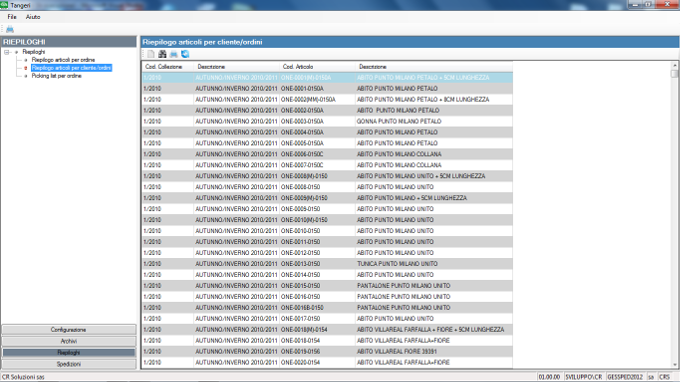680x382 pixels.
Task: Click the Configurazione navigation button
Action: [x=69, y=330]
